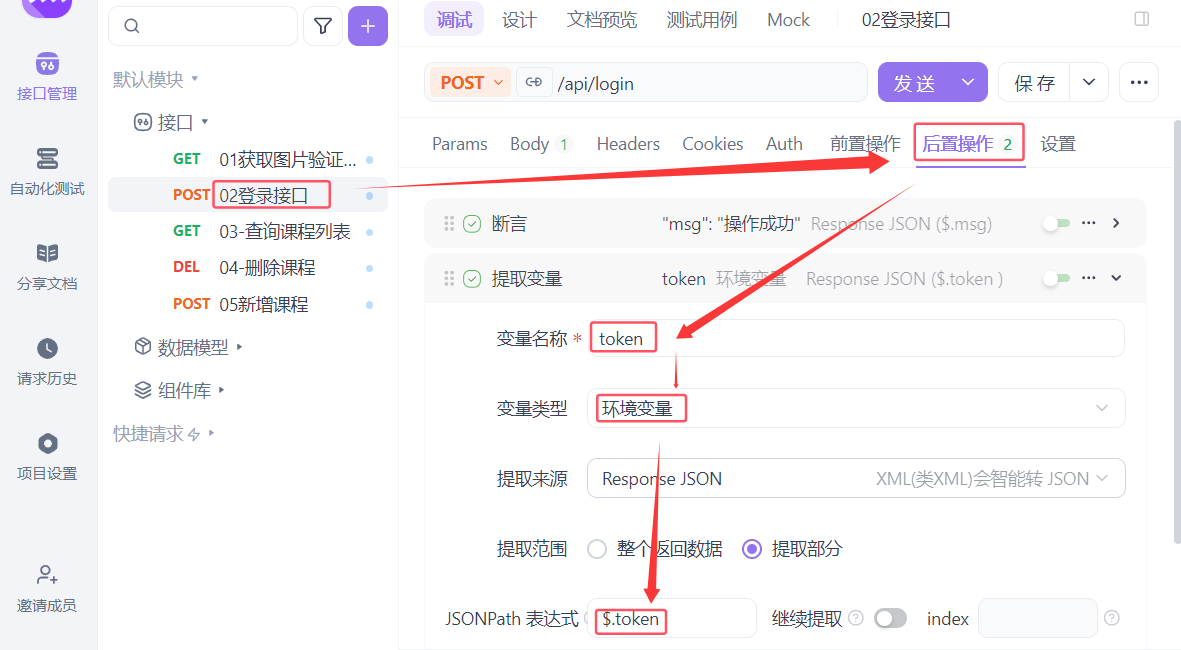The image size is (1181, 650).
Task: Expand the 数据模型 tree node
Action: point(240,346)
